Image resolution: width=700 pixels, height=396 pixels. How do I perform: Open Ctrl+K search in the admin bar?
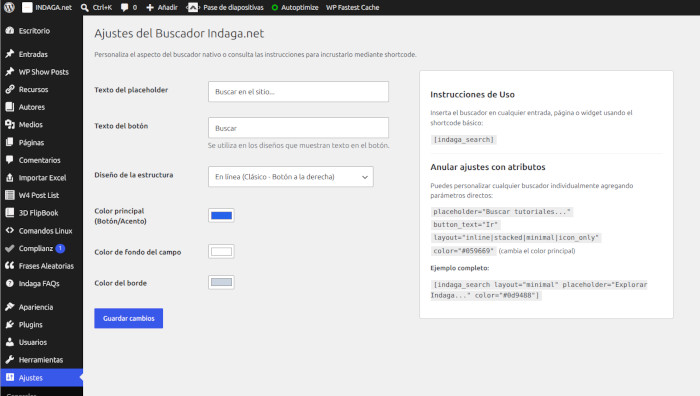(96, 8)
